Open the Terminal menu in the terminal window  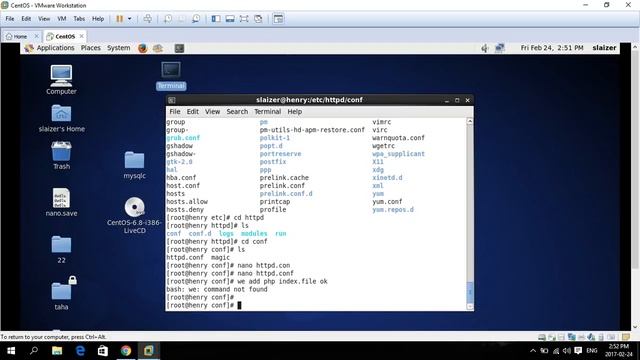click(267, 111)
